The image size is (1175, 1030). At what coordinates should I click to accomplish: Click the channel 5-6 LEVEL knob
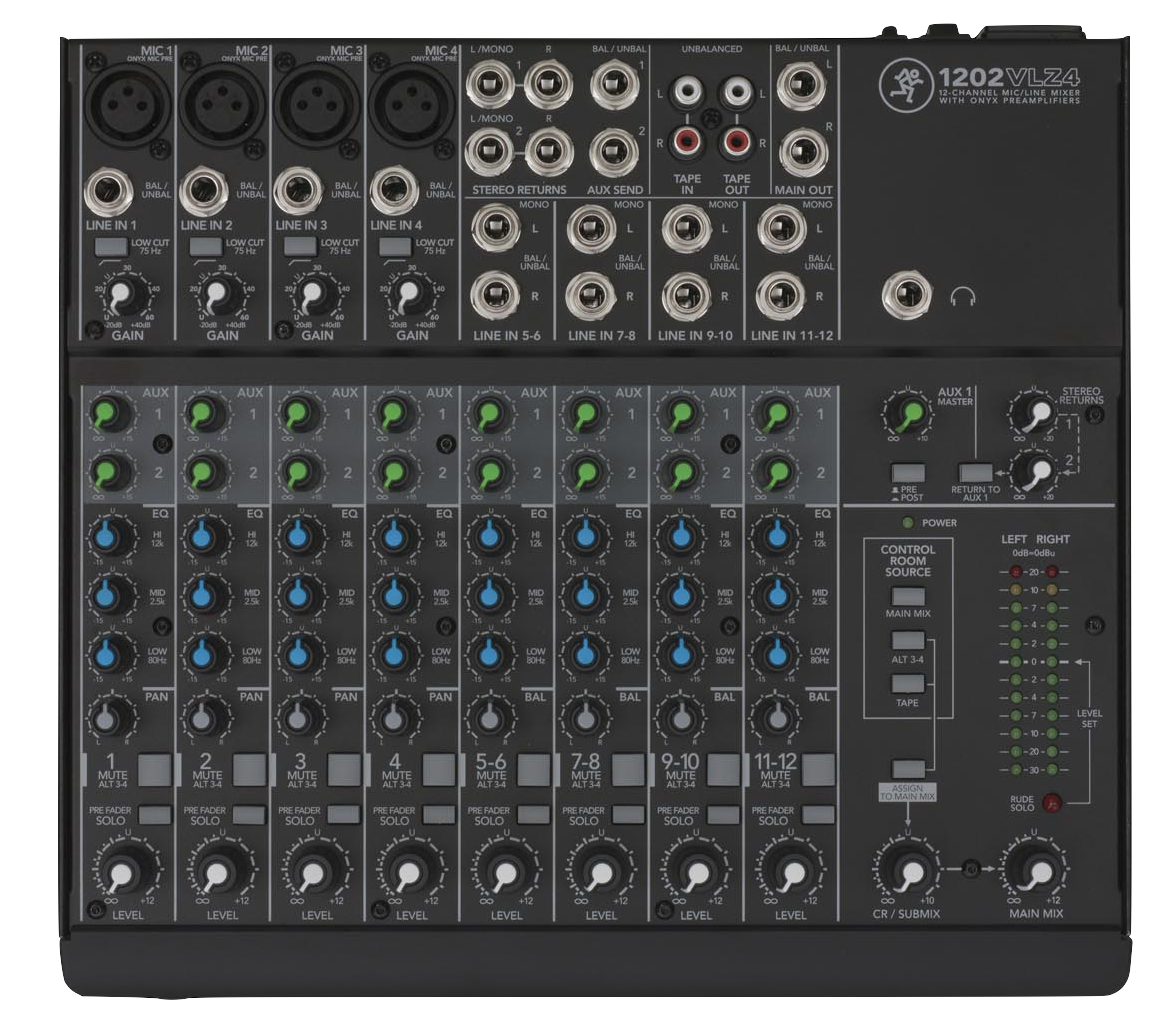(503, 872)
